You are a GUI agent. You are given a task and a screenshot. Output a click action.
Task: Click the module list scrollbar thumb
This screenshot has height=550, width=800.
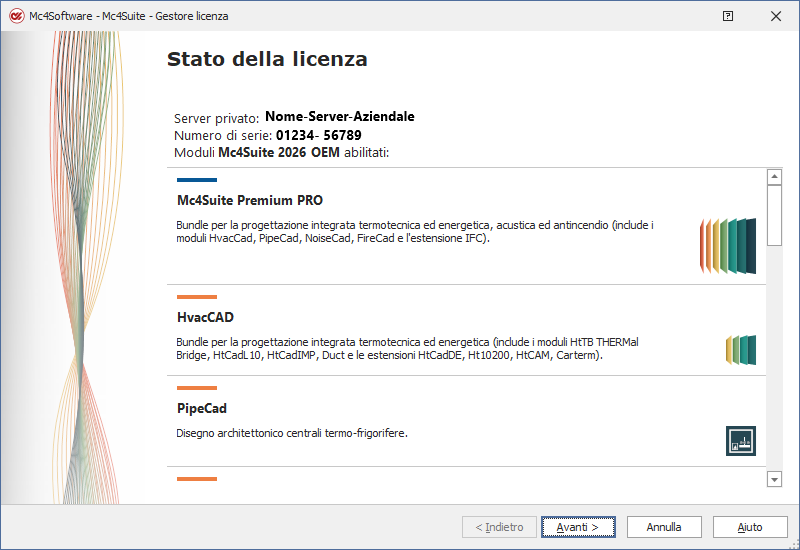(x=774, y=215)
